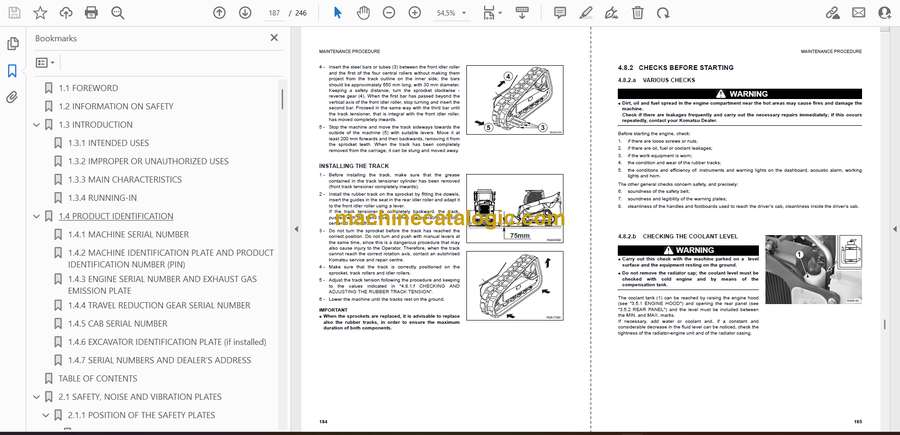The image size is (900, 435).
Task: Share a link to the file
Action: click(x=833, y=13)
